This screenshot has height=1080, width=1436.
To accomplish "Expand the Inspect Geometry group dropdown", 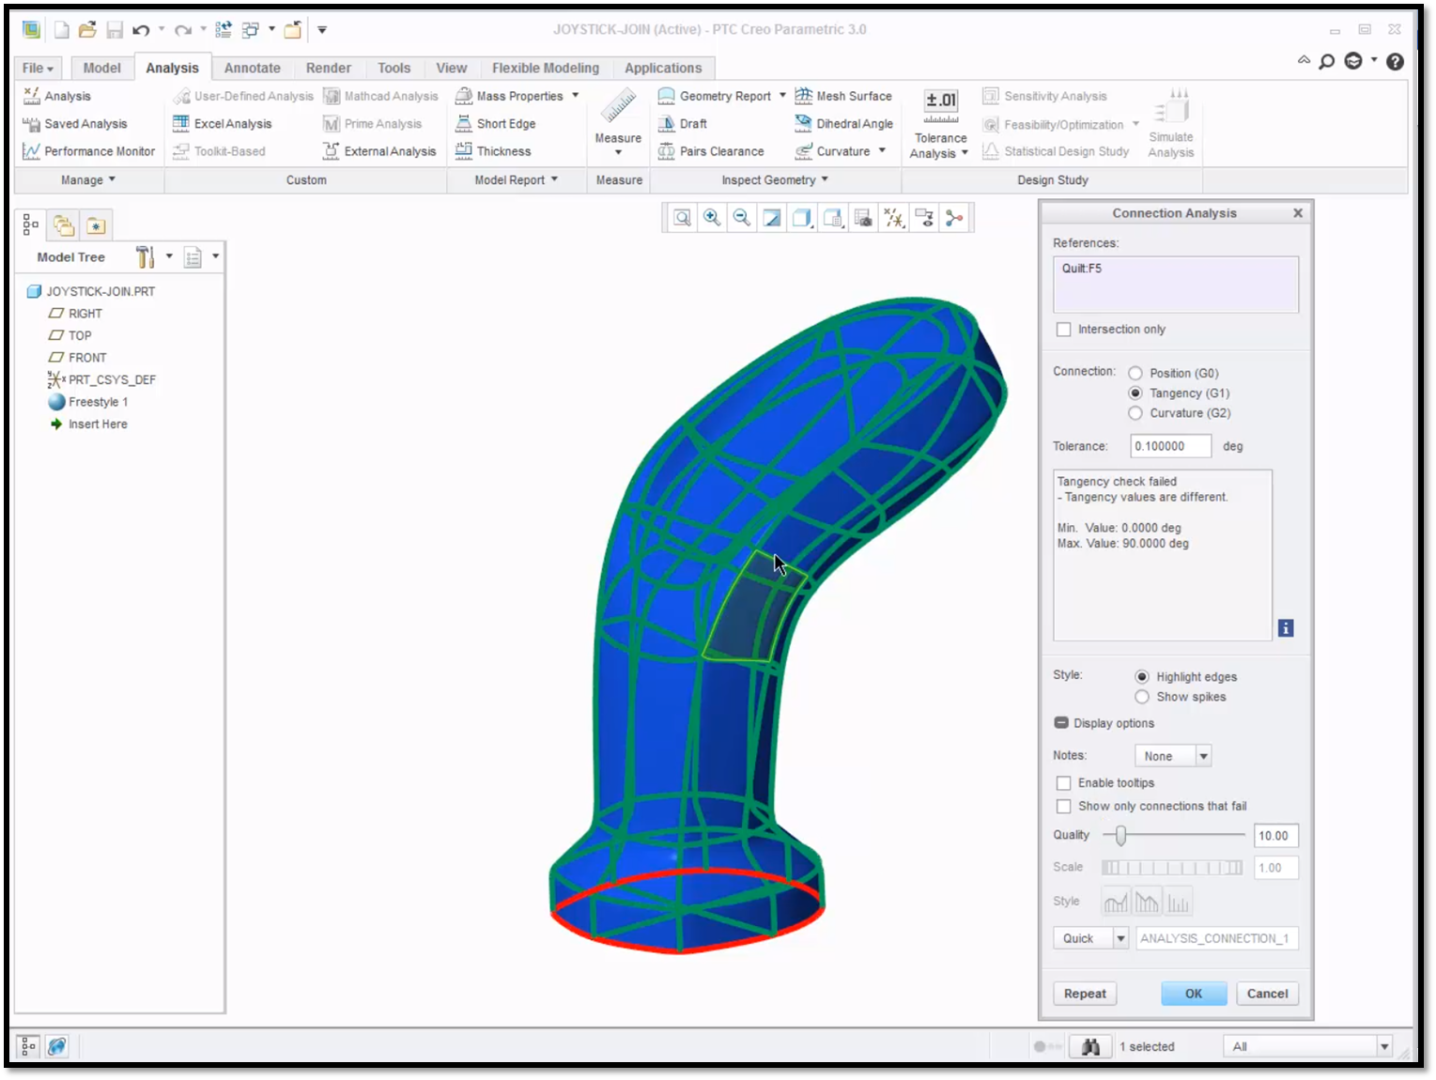I will pyautogui.click(x=775, y=180).
